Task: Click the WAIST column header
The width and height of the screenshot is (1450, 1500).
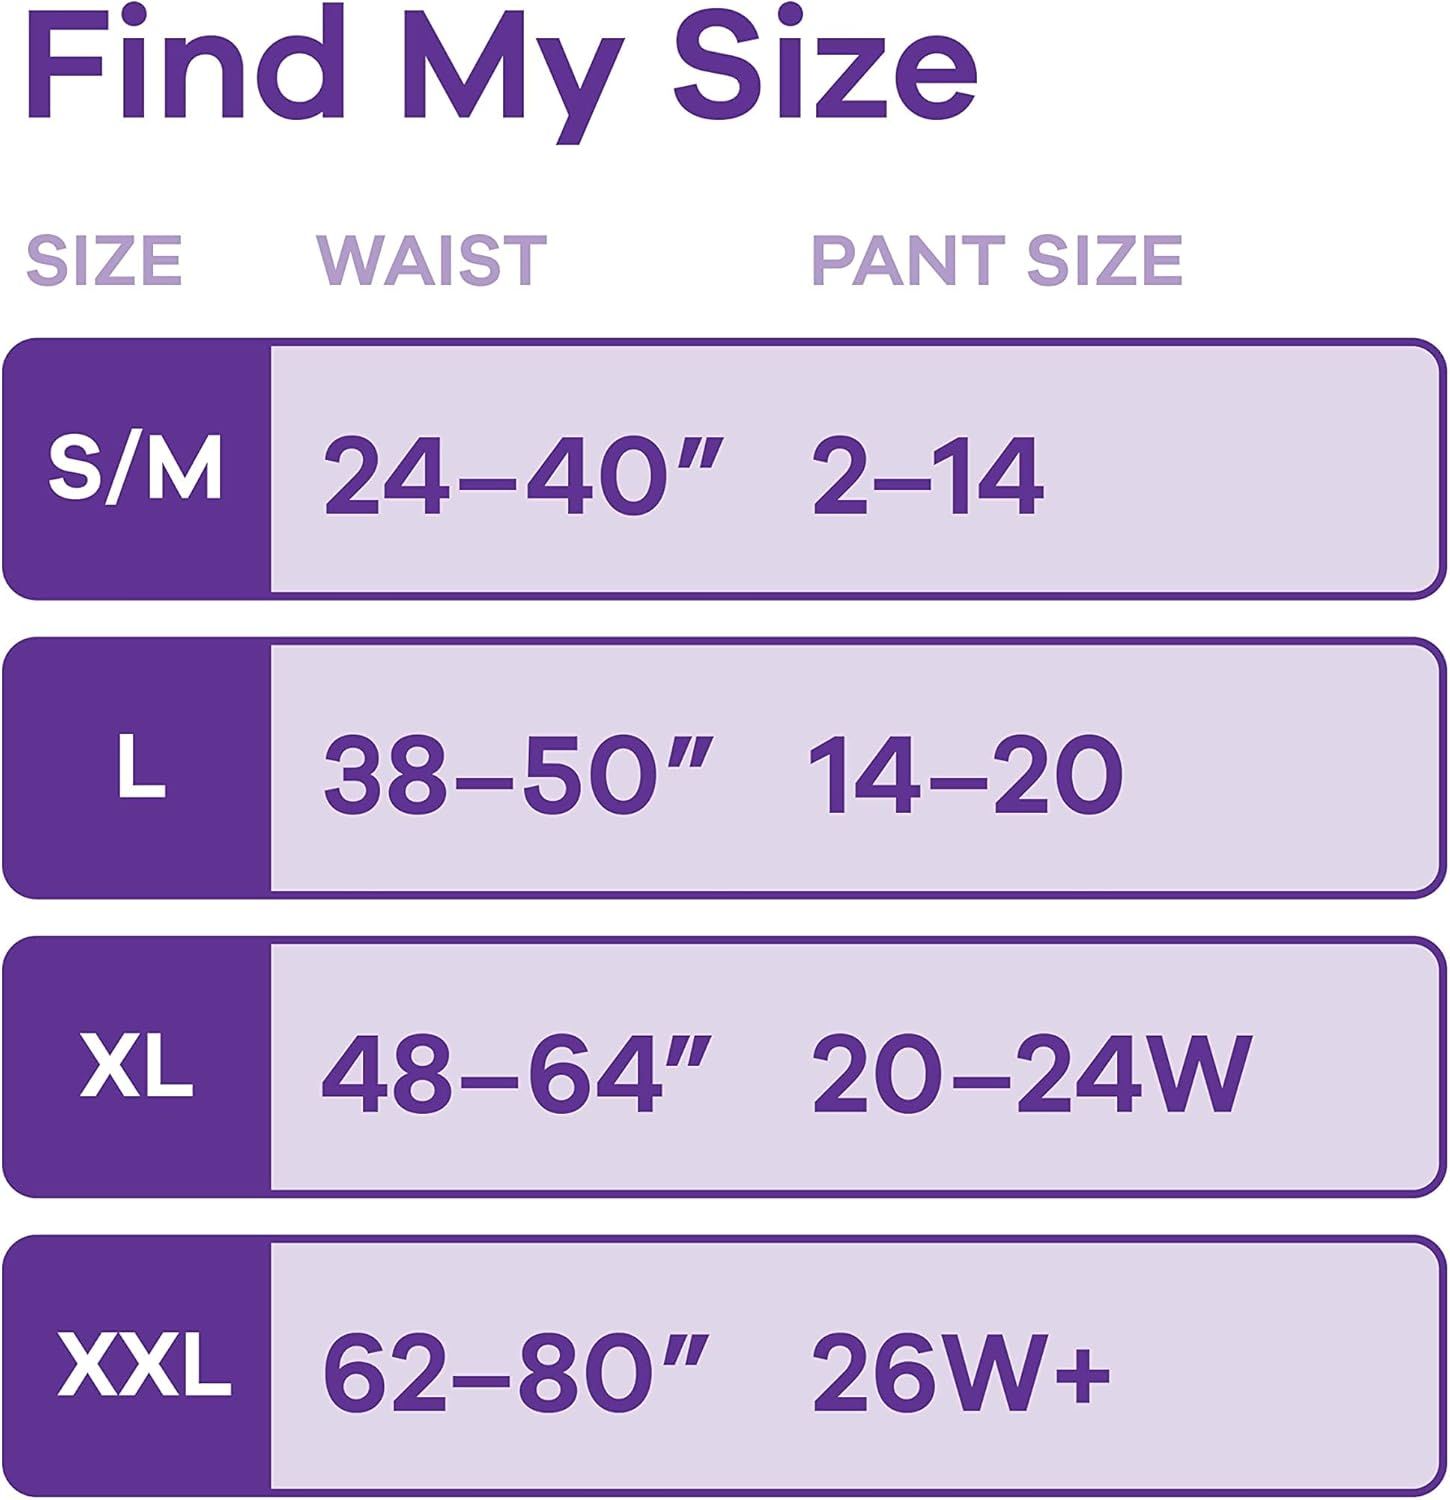Action: 432,260
